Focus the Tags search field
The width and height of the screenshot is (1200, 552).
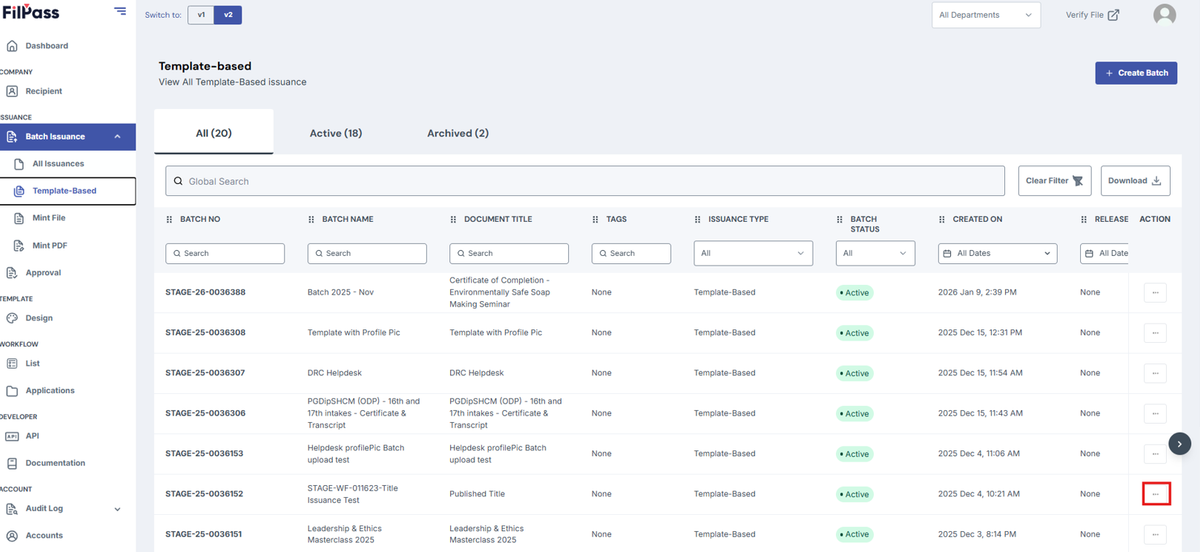[631, 254]
